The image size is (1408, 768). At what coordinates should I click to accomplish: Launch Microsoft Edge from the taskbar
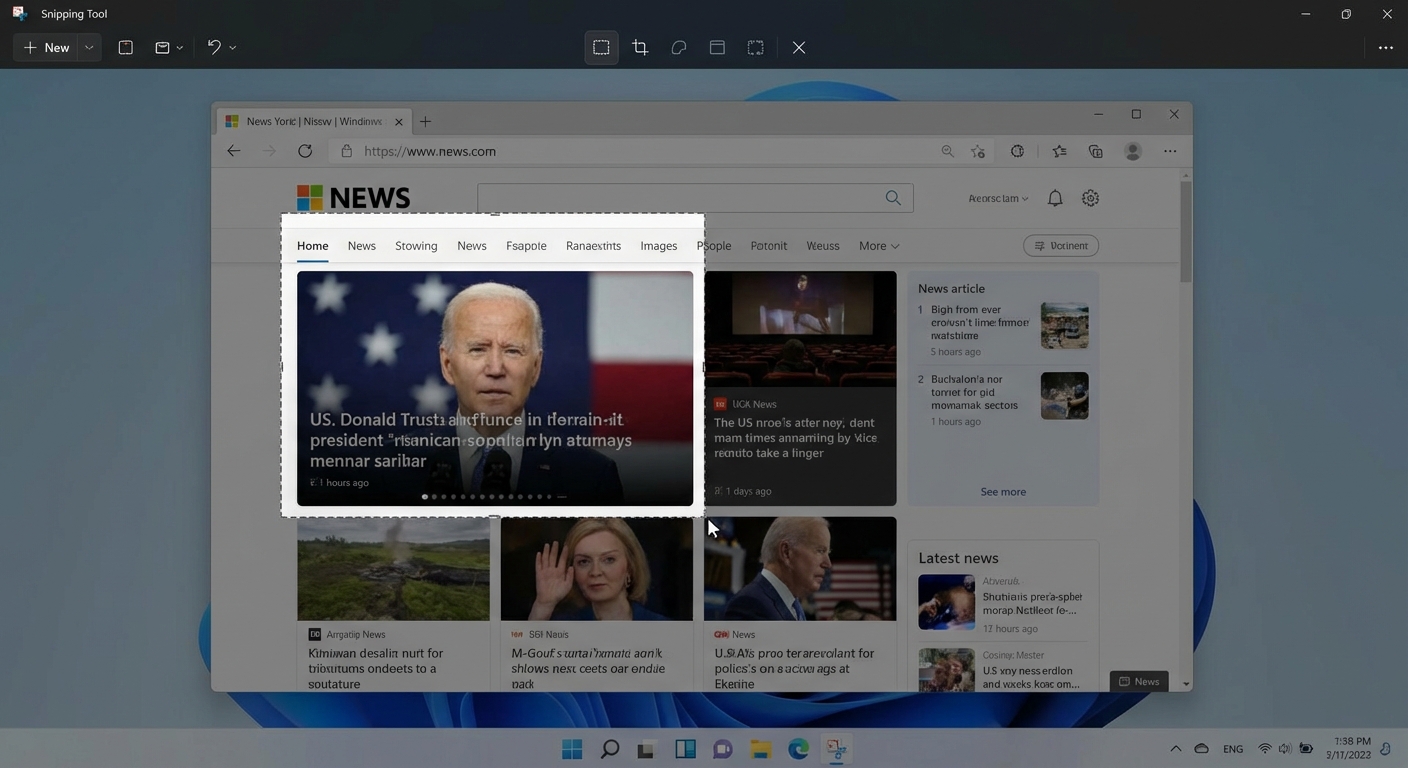pos(799,747)
